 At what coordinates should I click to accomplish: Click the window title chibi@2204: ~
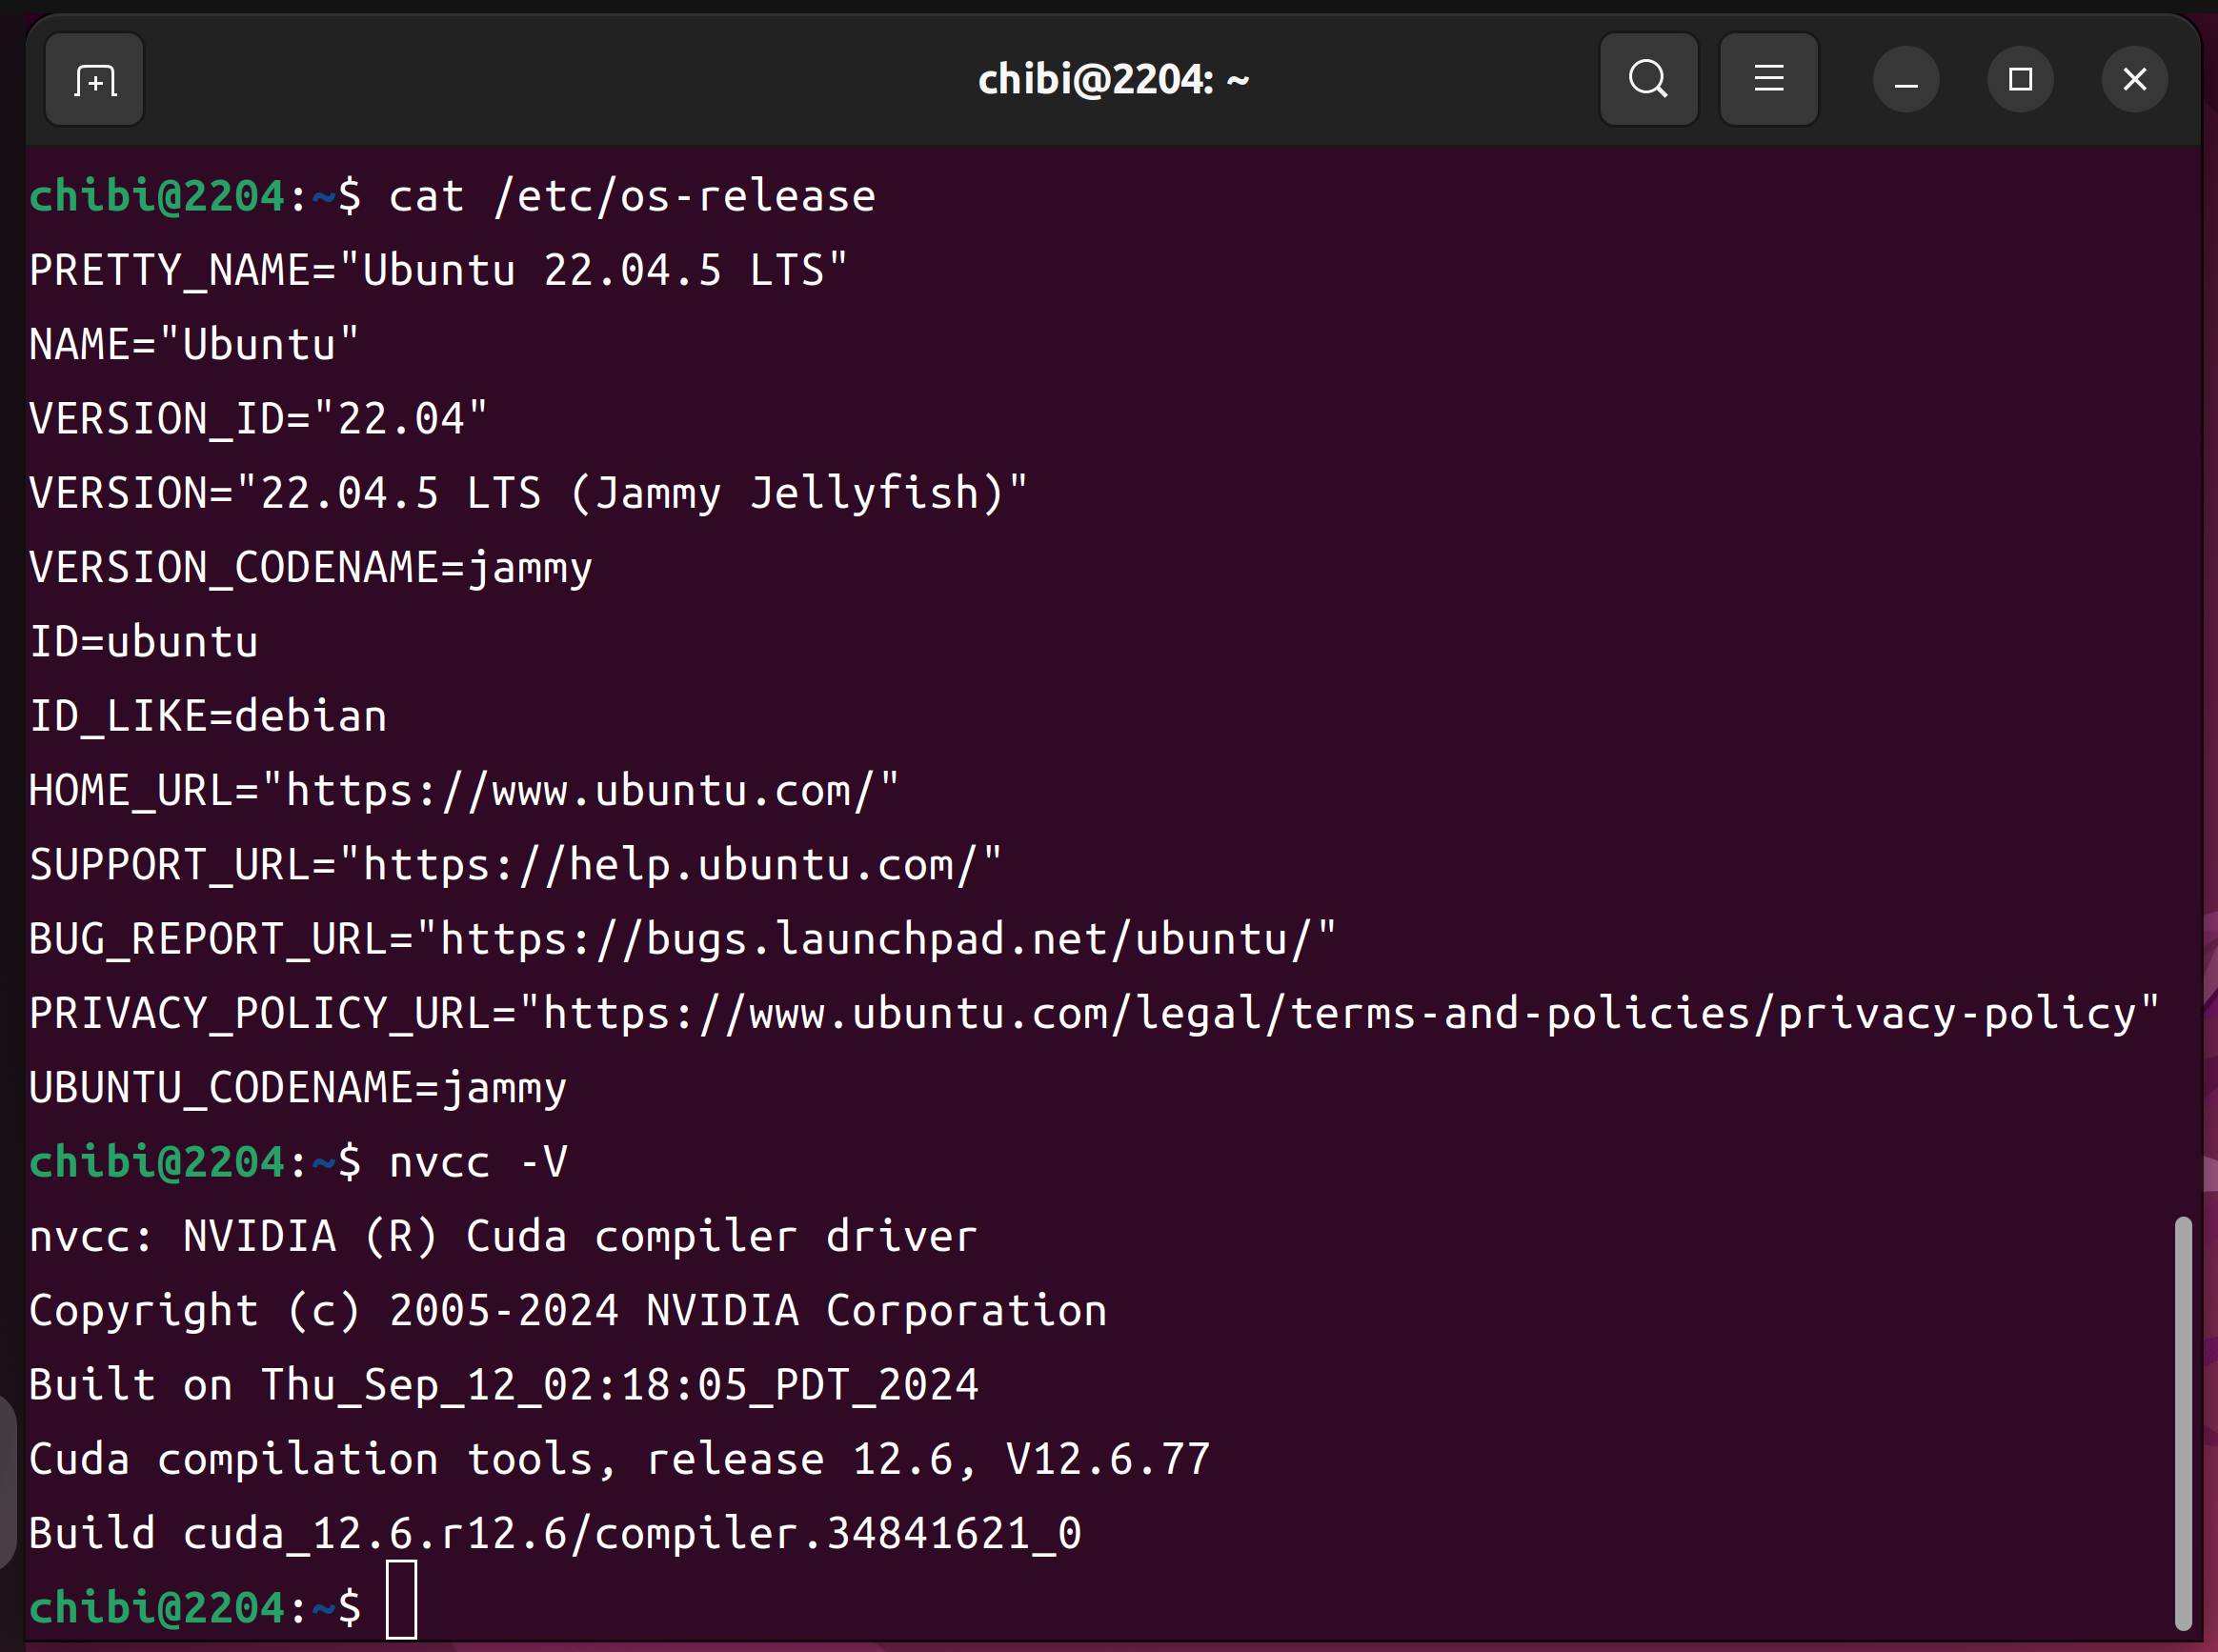tap(1113, 80)
